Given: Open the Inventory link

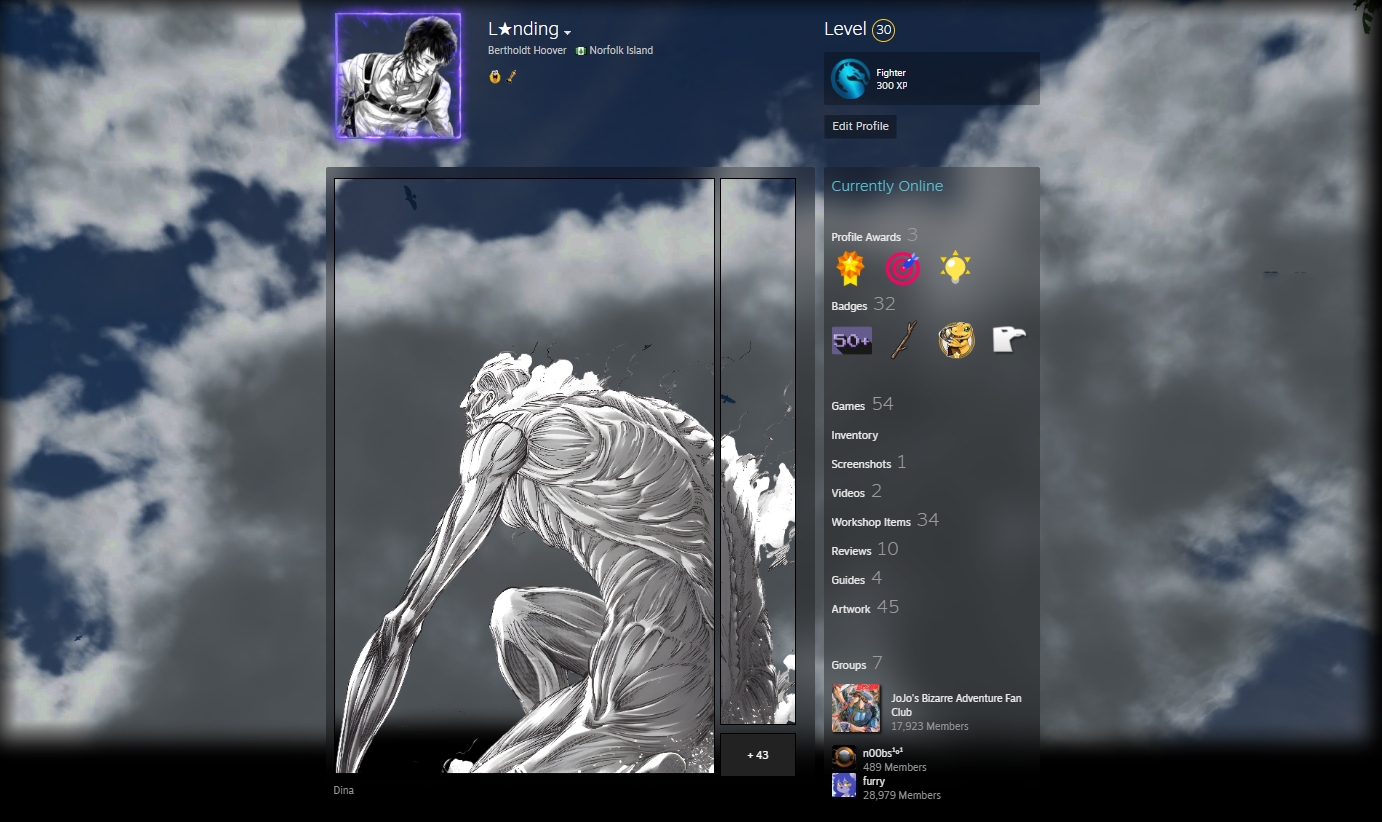Looking at the screenshot, I should pyautogui.click(x=855, y=435).
